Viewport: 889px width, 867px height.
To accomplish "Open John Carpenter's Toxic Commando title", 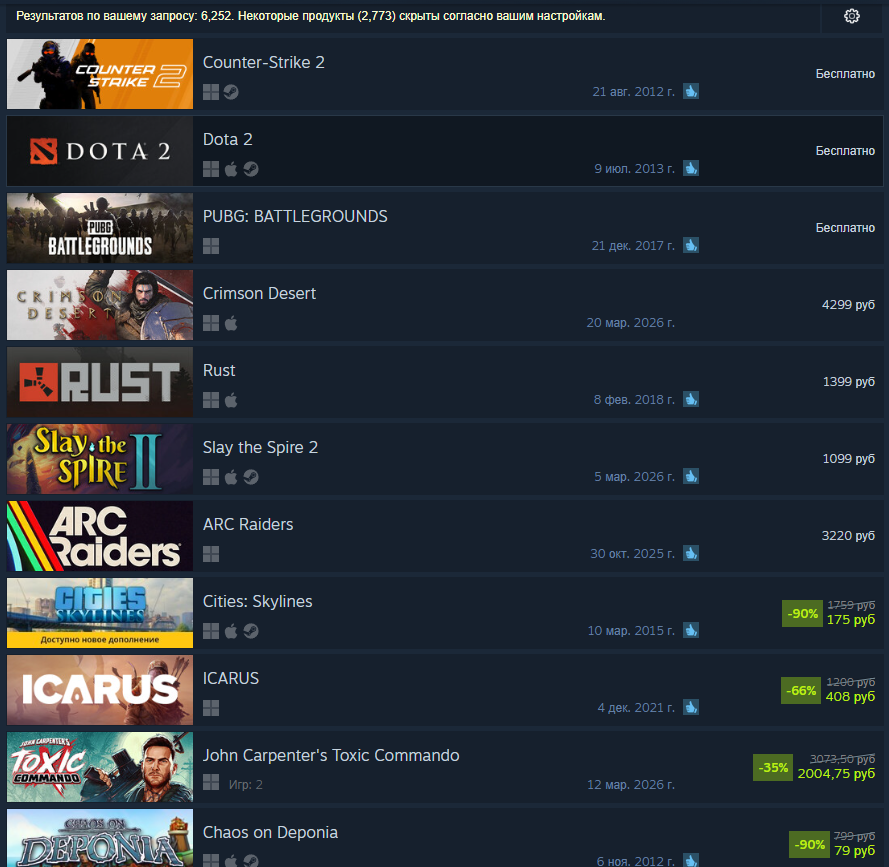I will pyautogui.click(x=331, y=755).
